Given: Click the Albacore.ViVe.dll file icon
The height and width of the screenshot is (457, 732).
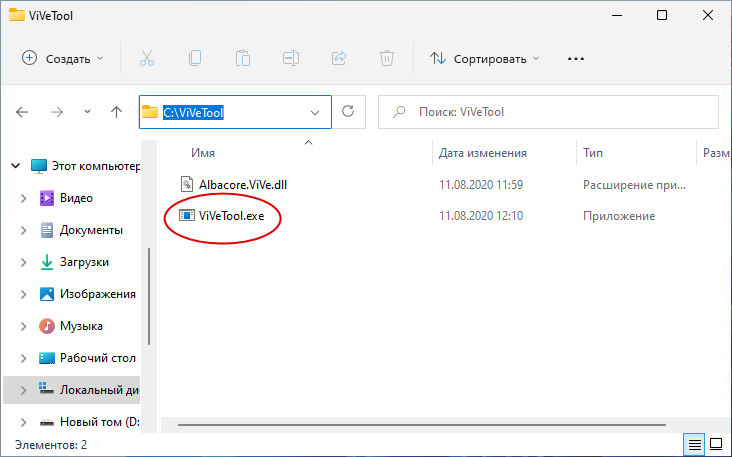Looking at the screenshot, I should (187, 184).
